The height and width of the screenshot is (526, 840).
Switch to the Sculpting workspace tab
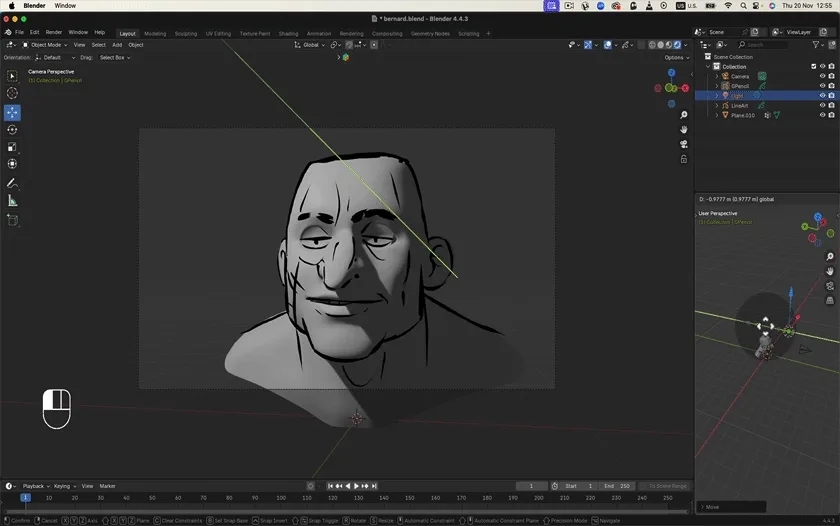[186, 33]
